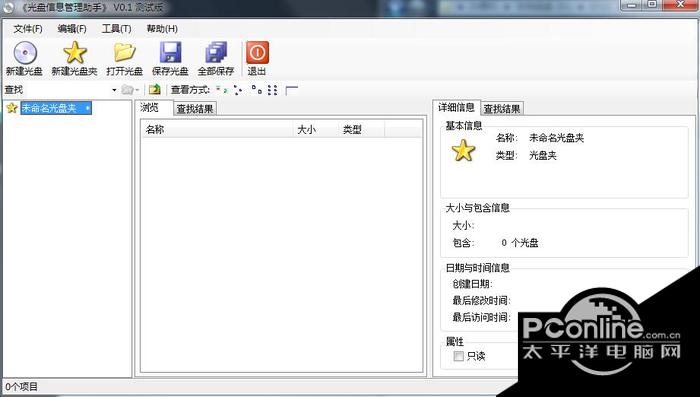Select third view mode icon after 查看方式

tap(256, 90)
